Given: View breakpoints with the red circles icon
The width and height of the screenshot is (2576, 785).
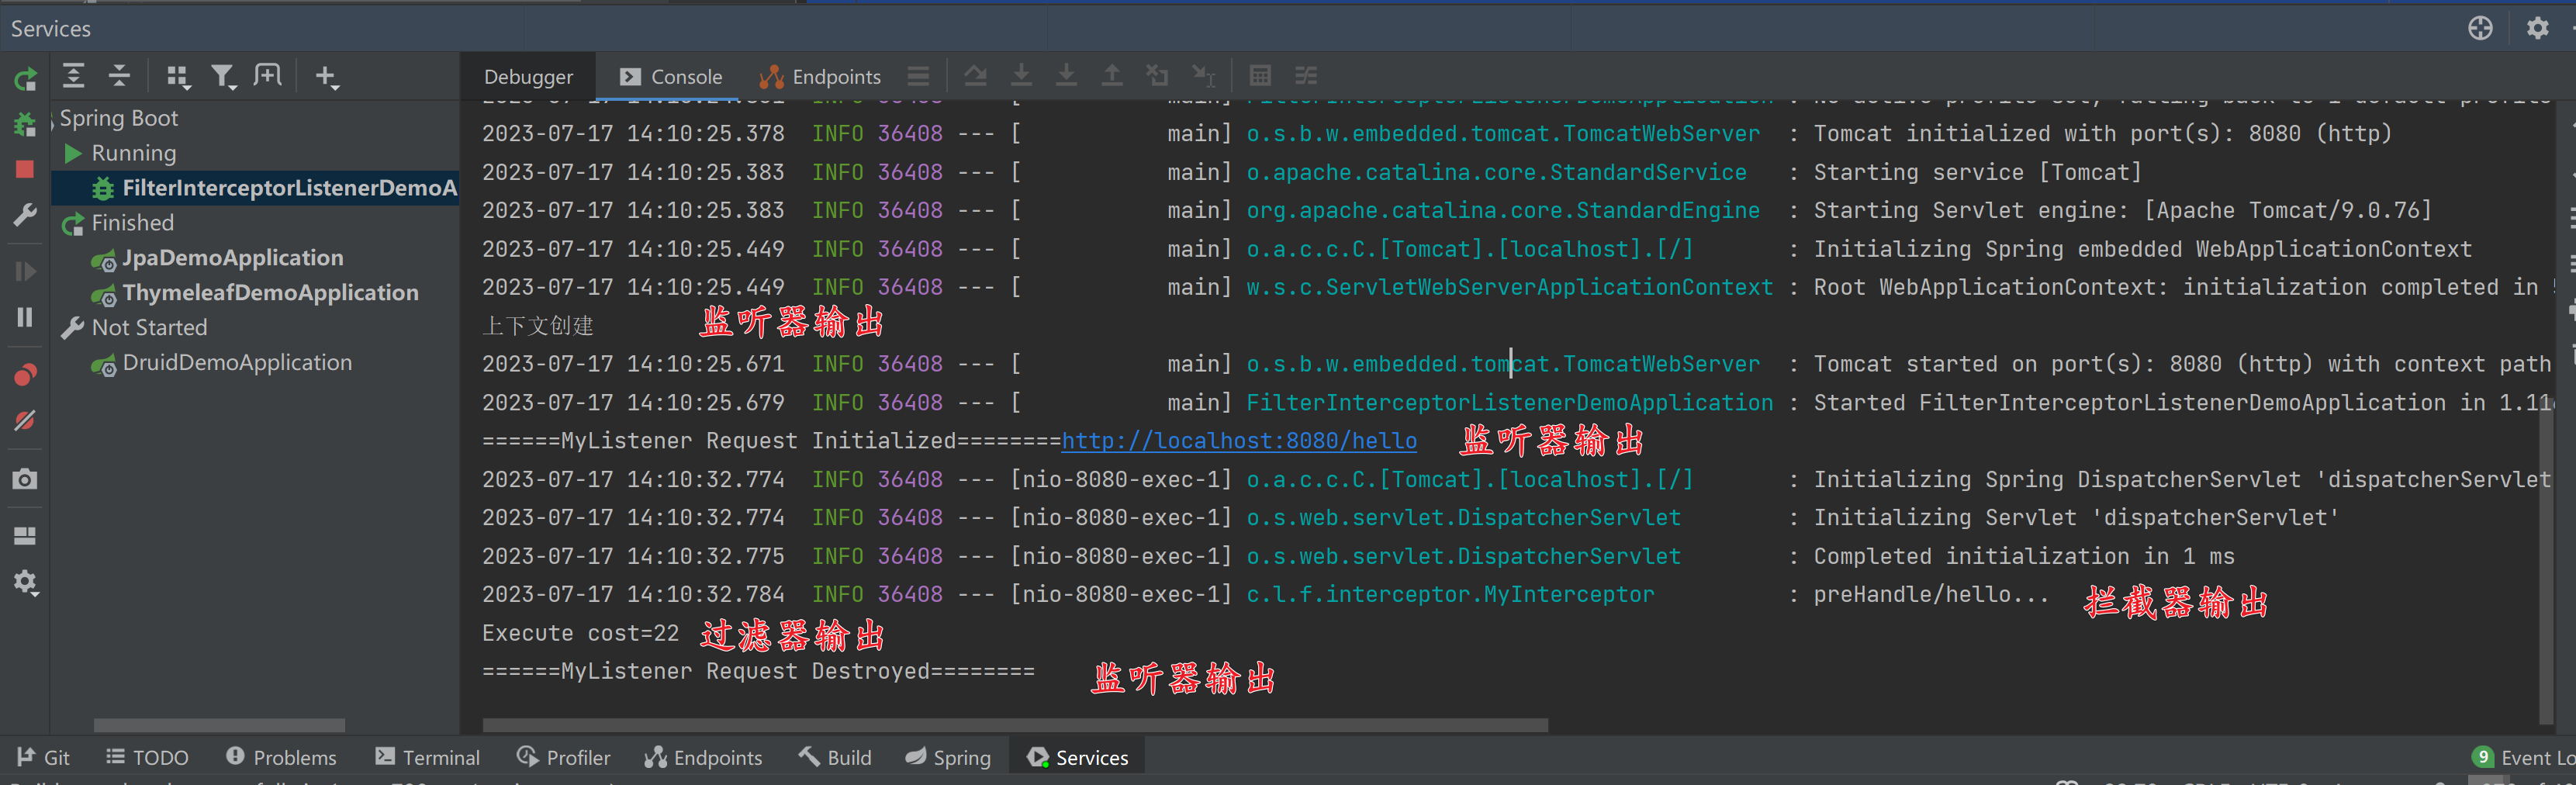Looking at the screenshot, I should pyautogui.click(x=25, y=374).
